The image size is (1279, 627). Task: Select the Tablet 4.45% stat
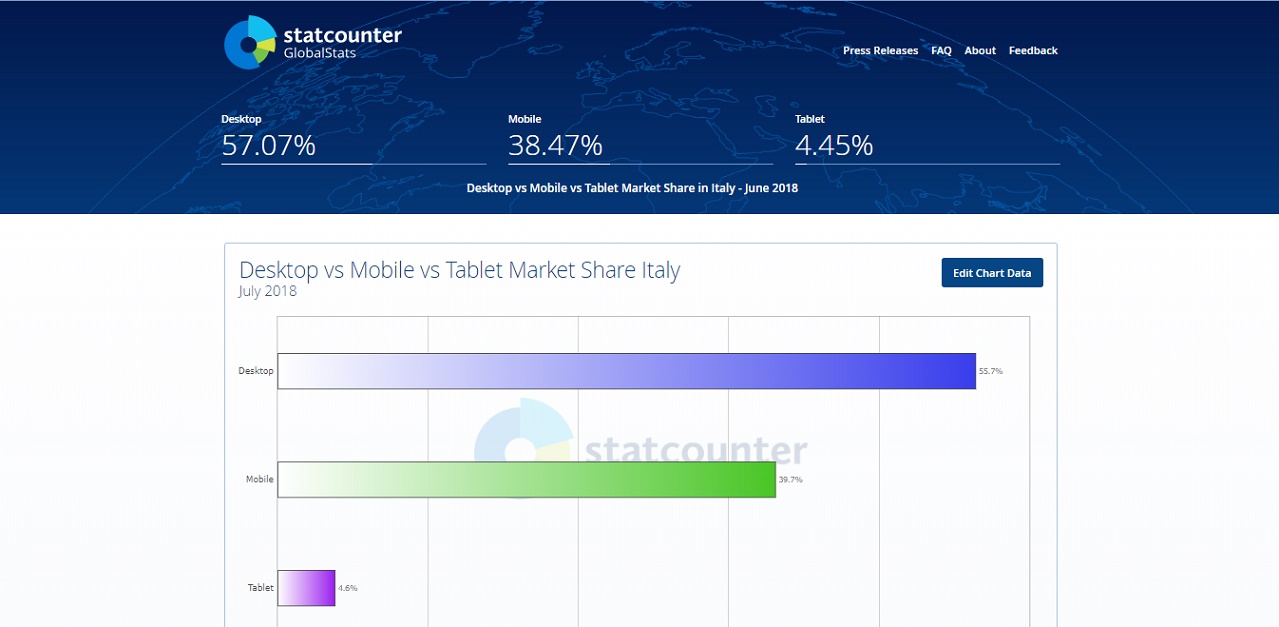[x=927, y=138]
